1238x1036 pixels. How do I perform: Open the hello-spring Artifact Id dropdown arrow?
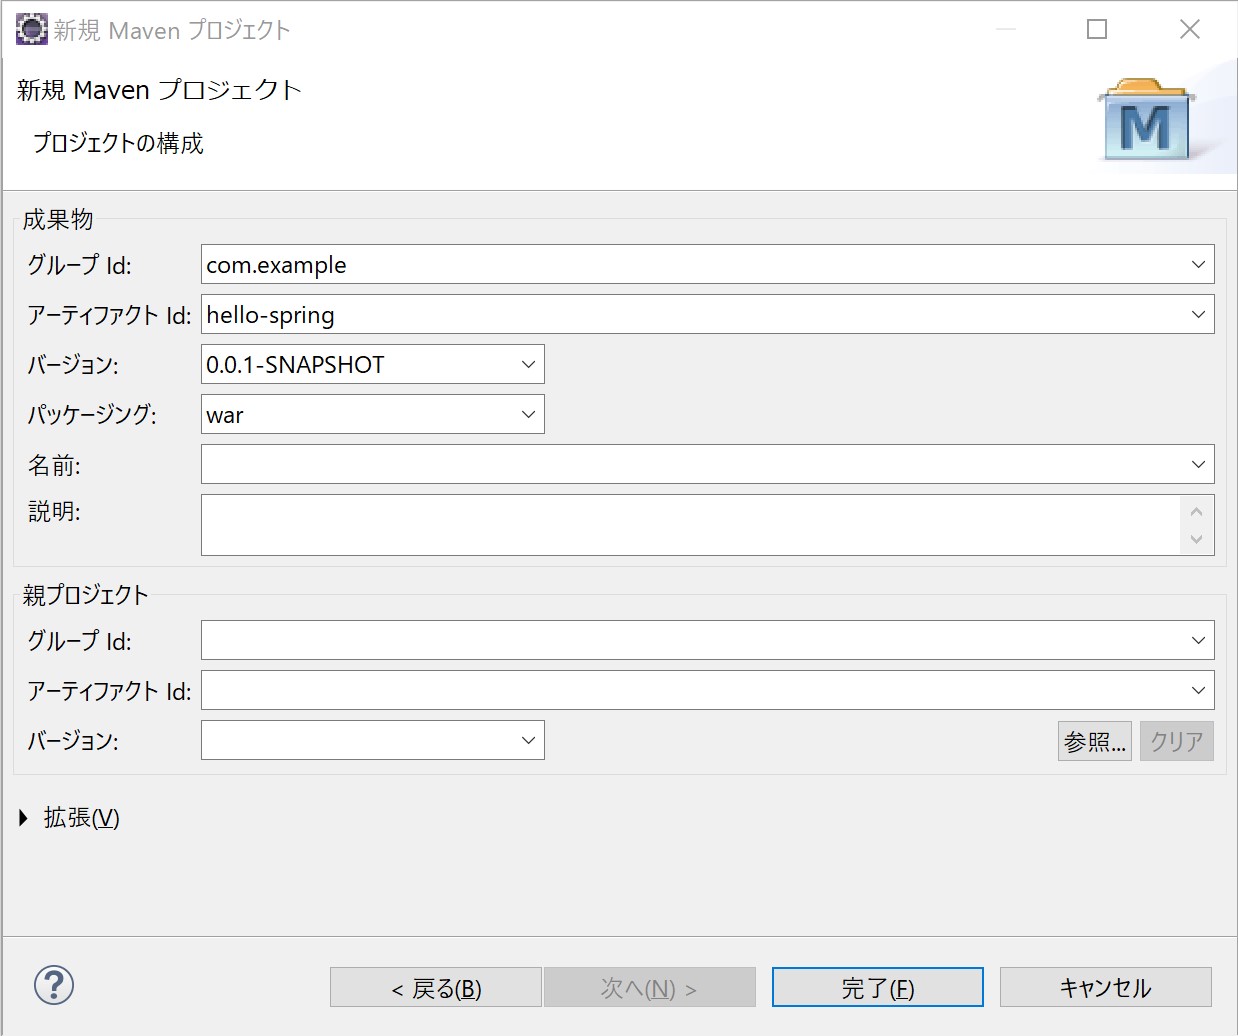1198,315
